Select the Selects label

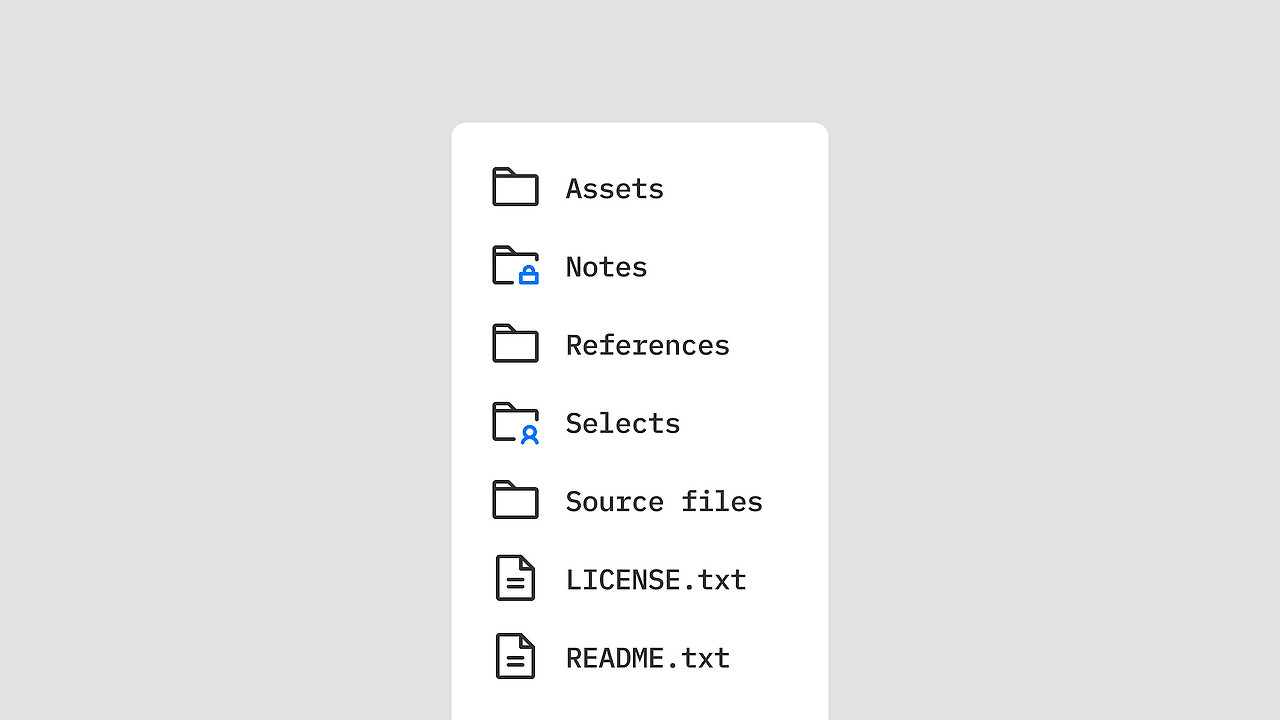(x=623, y=423)
